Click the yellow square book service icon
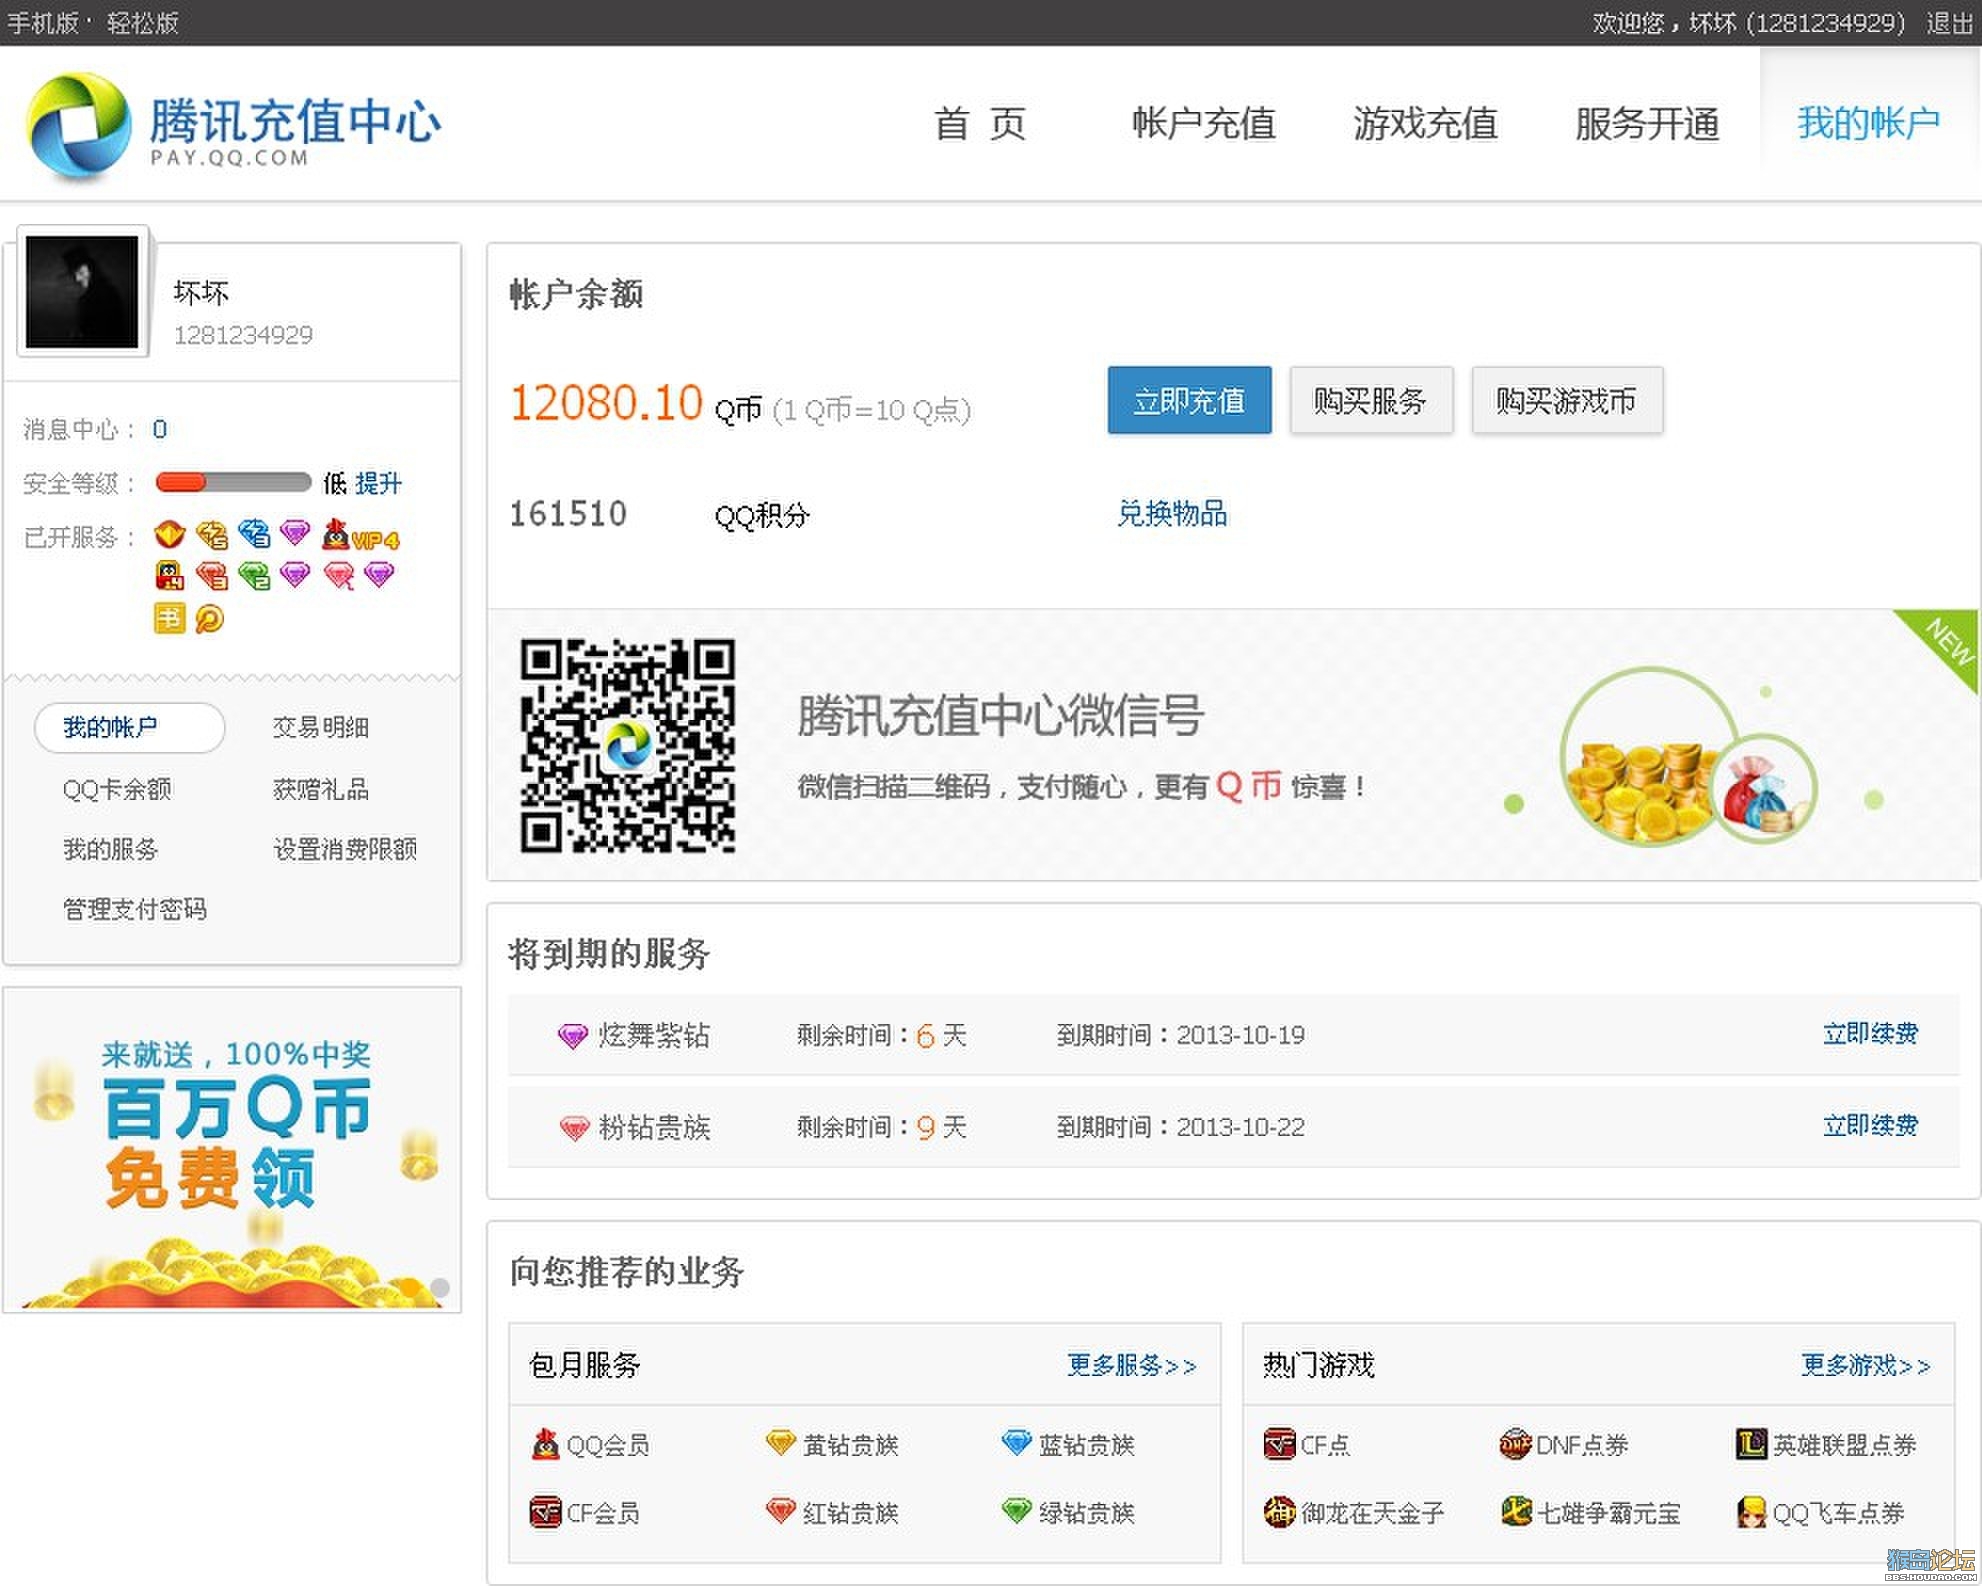Screen dimensions: 1982x1586 point(170,618)
